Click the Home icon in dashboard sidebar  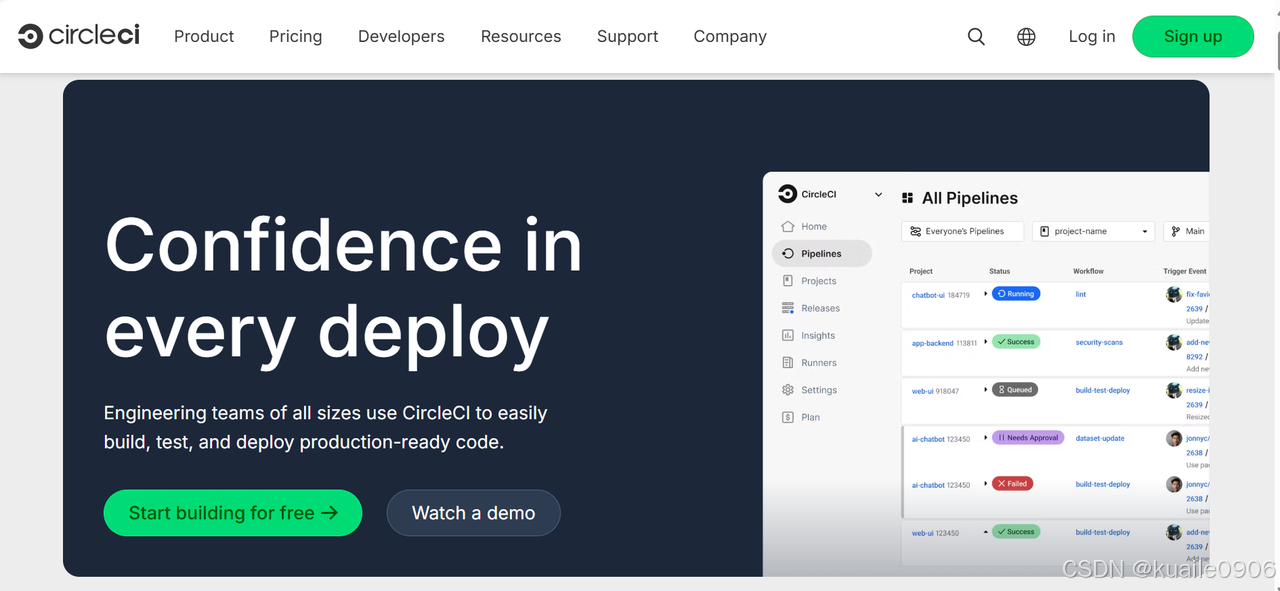click(x=788, y=227)
